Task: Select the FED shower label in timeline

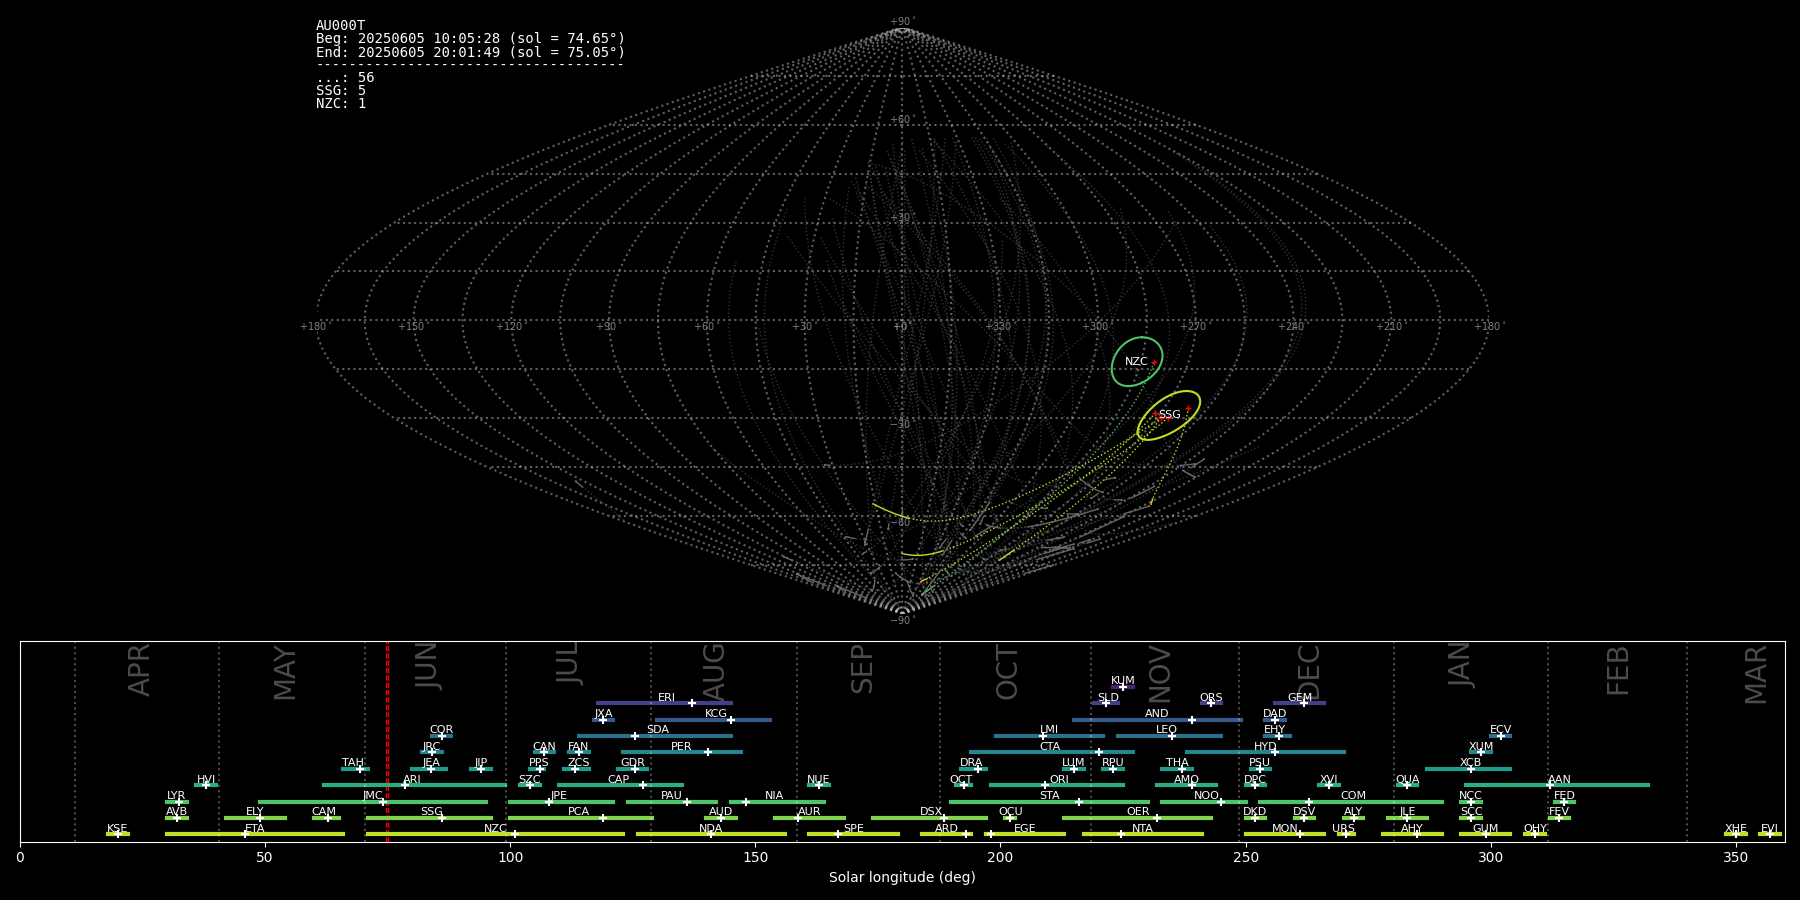Action: tap(1564, 796)
